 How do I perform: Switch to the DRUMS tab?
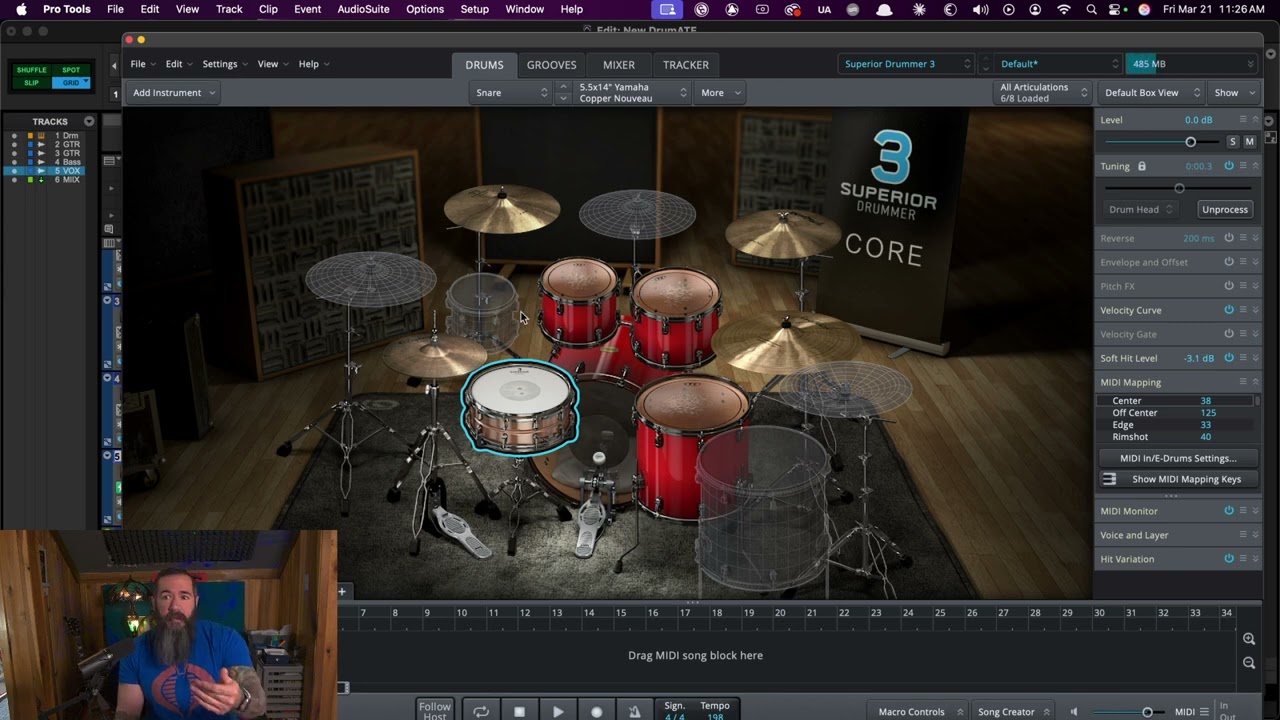point(484,64)
